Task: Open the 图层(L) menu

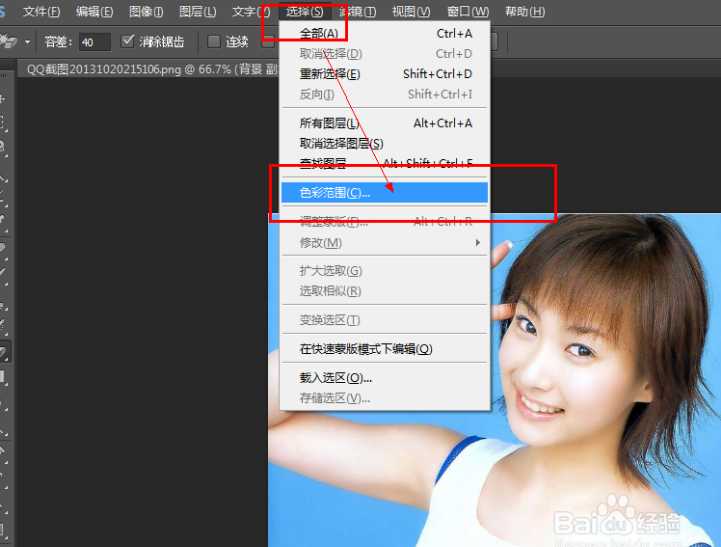Action: [x=197, y=11]
